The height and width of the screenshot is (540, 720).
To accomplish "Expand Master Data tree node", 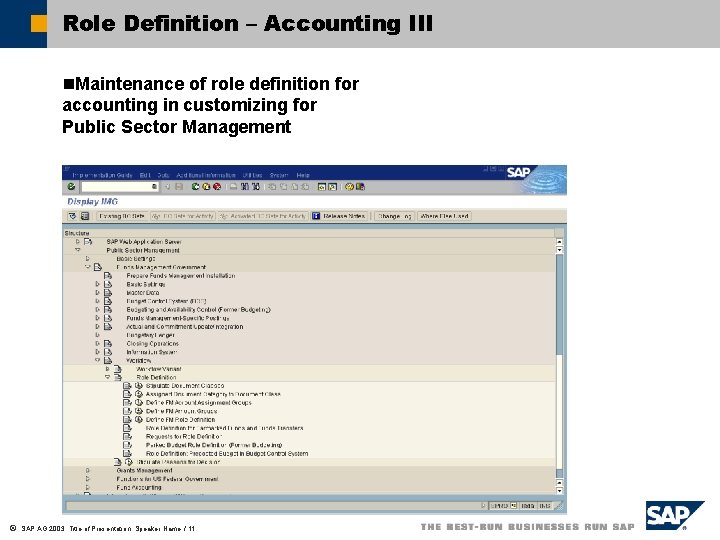I will click(x=97, y=292).
